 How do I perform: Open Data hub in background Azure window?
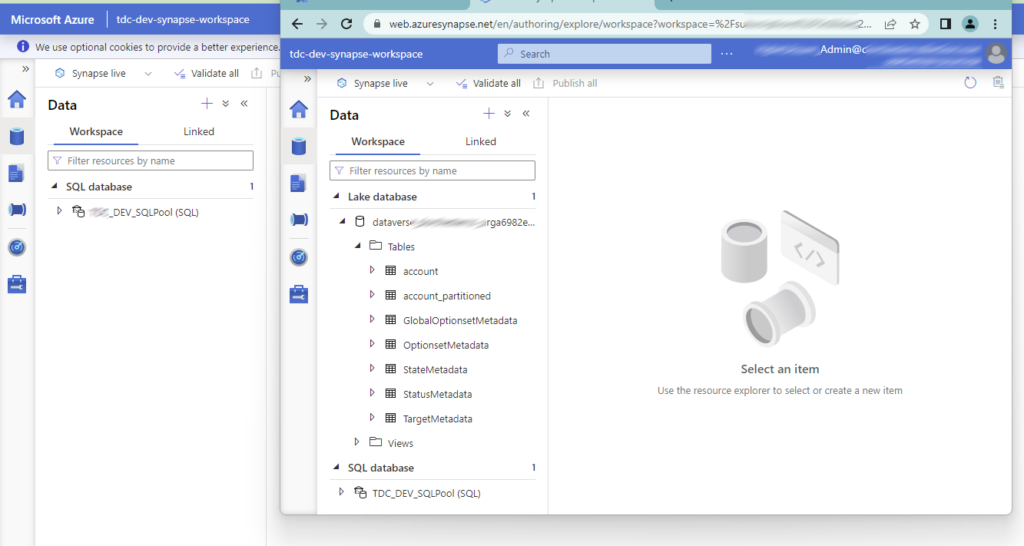click(x=17, y=136)
